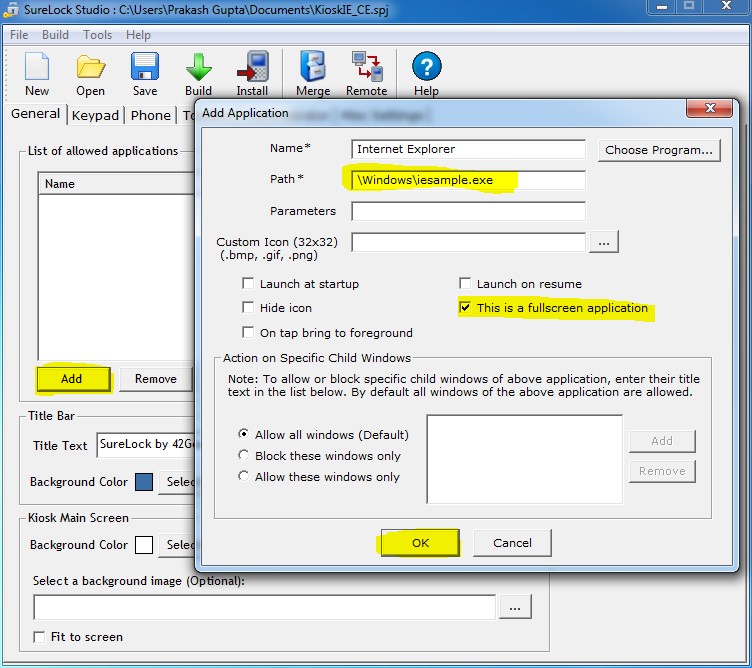
Task: Click the Build green arrow icon
Action: coord(199,68)
